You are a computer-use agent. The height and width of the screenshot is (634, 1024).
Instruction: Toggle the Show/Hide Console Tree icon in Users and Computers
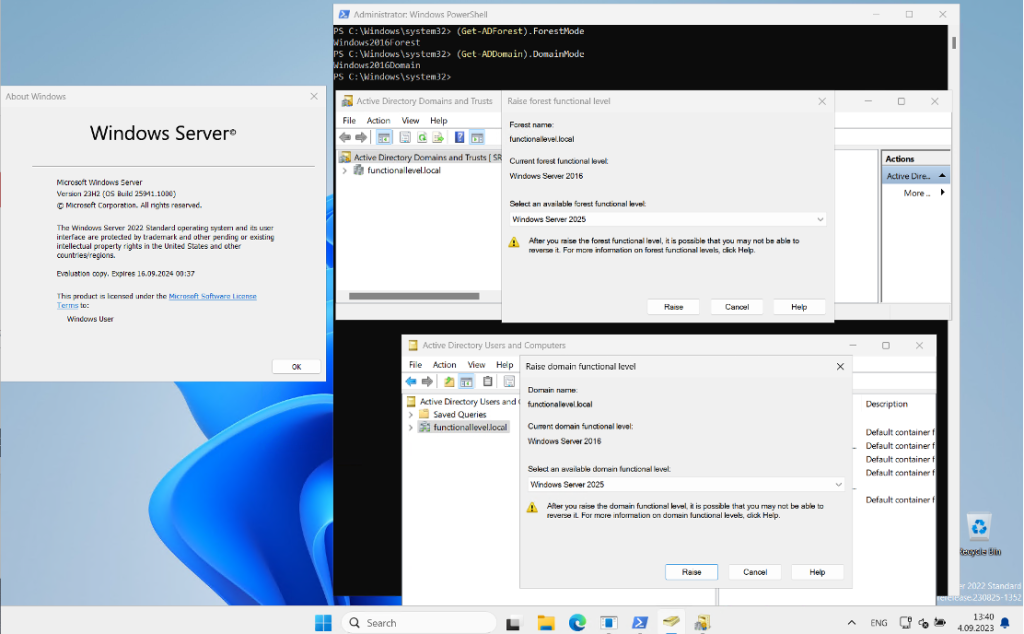coord(466,380)
